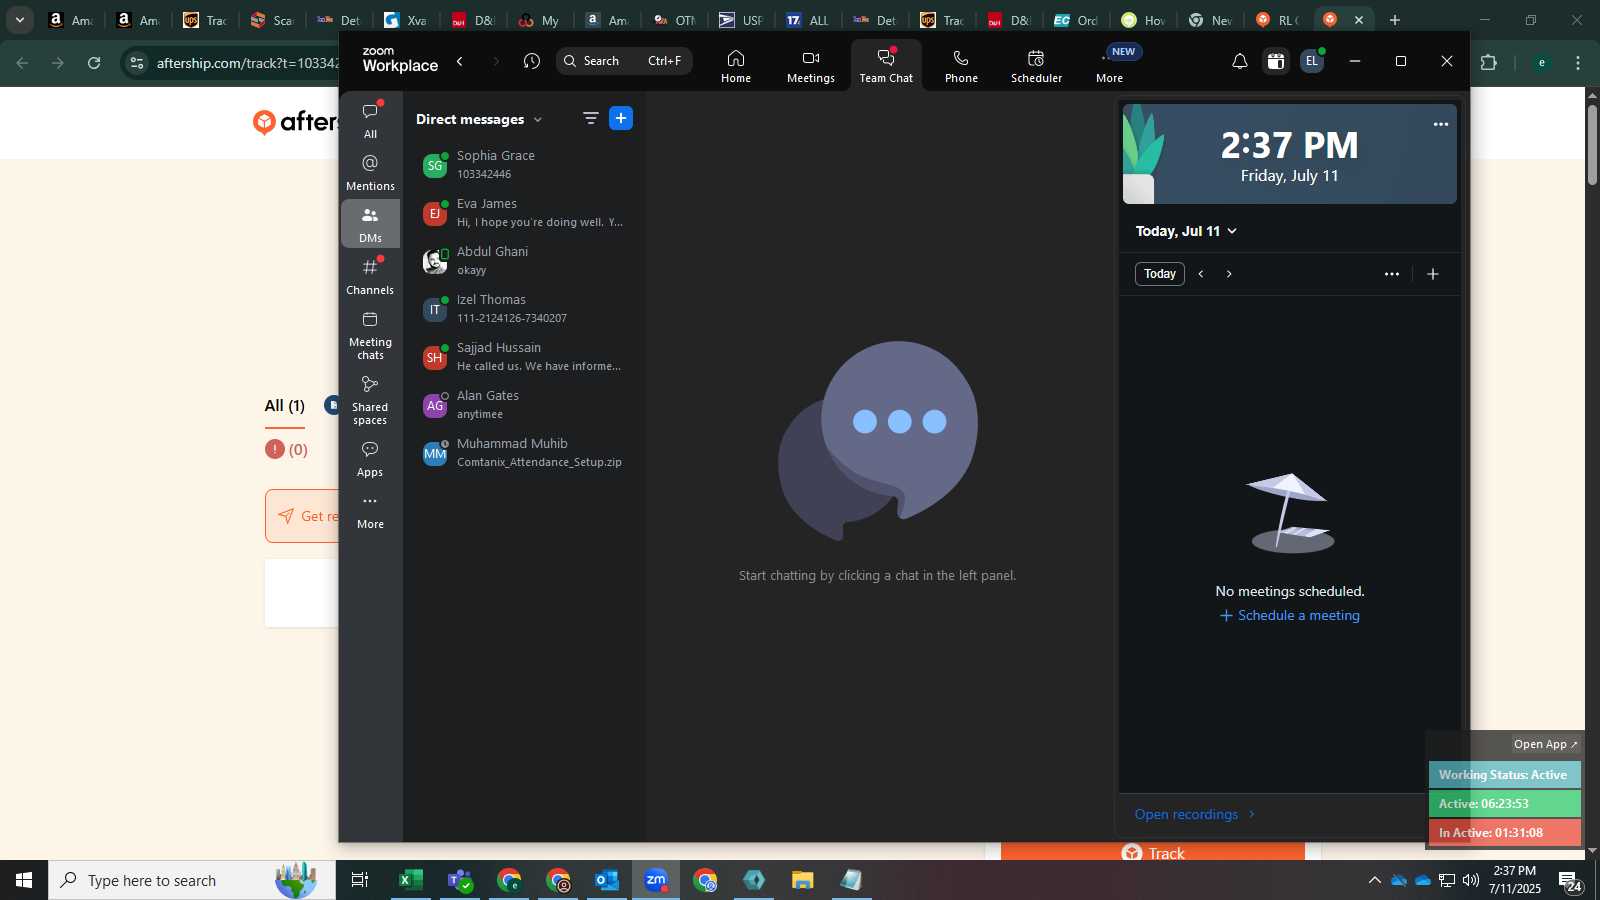The image size is (1600, 900).
Task: Open the Chrome tab search dropdown
Action: [20, 20]
